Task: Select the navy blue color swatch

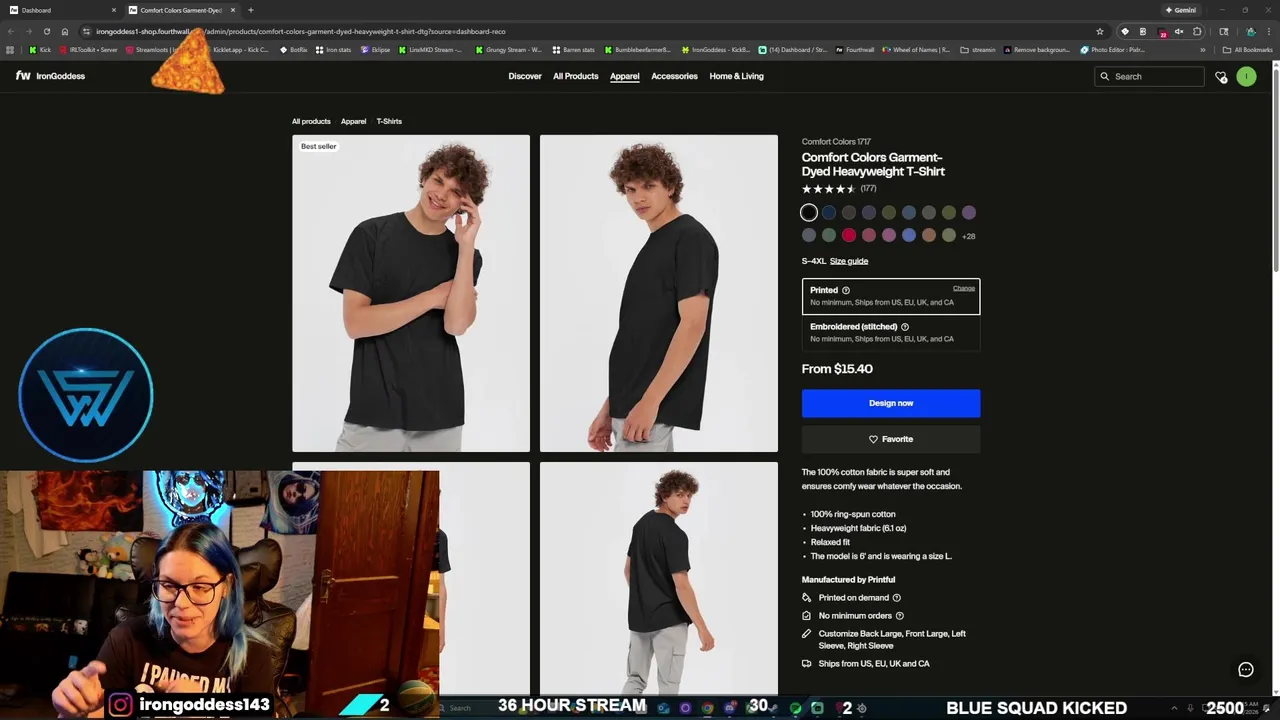Action: click(829, 212)
